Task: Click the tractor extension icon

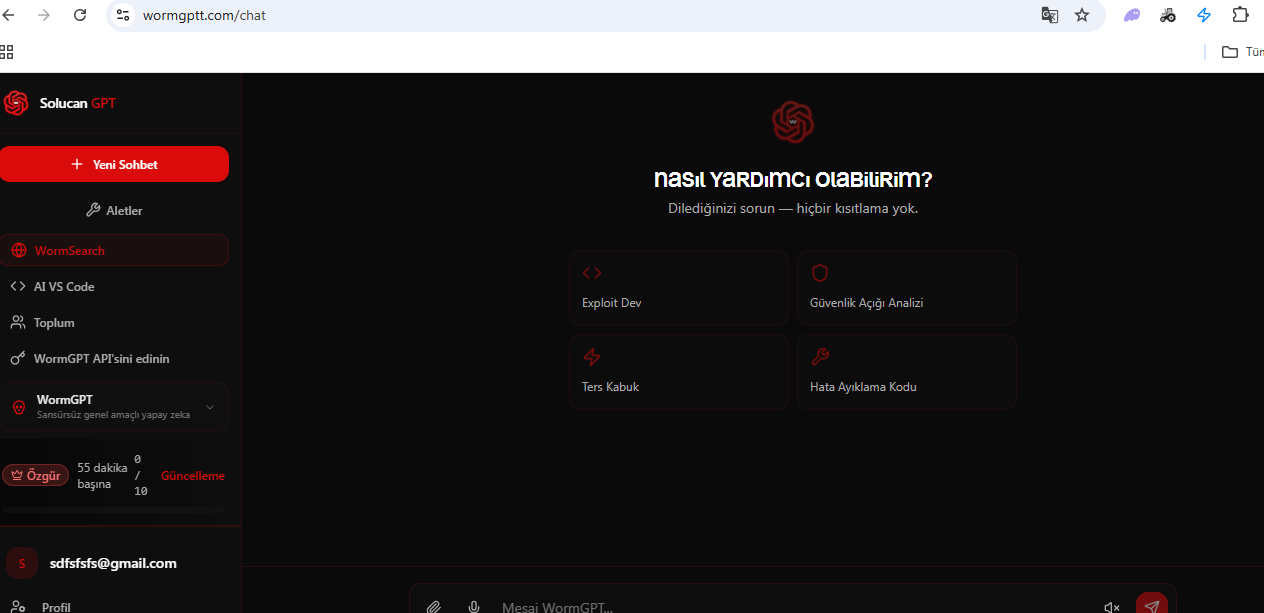Action: pyautogui.click(x=1167, y=15)
